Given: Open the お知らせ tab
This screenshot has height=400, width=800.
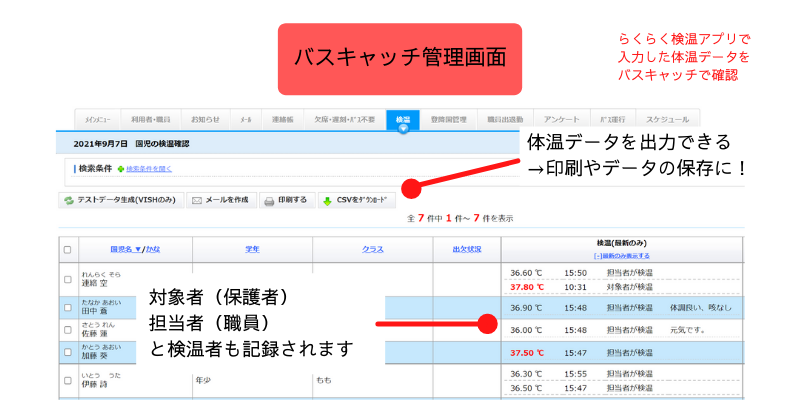Looking at the screenshot, I should [x=205, y=119].
